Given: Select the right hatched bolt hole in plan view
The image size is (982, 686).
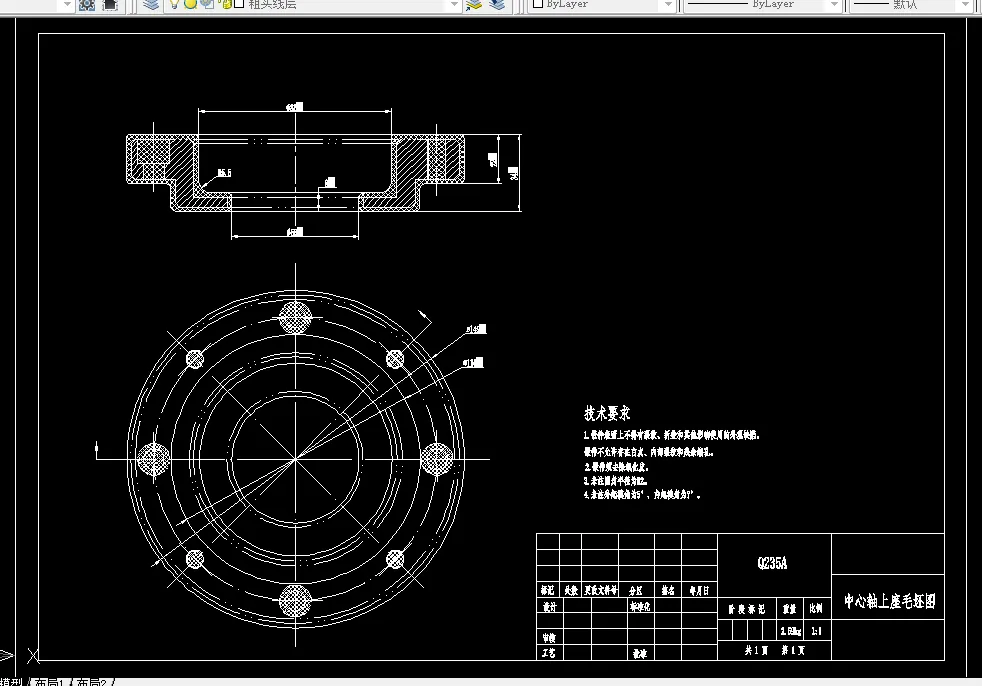Looking at the screenshot, I should click(437, 459).
